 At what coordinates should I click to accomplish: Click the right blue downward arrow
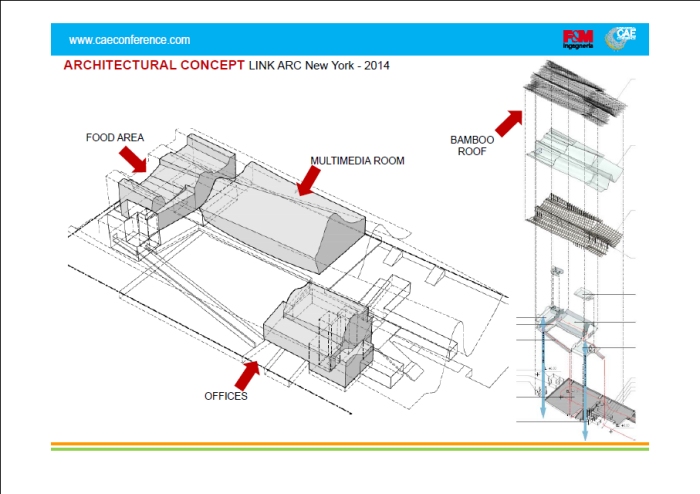coord(583,400)
